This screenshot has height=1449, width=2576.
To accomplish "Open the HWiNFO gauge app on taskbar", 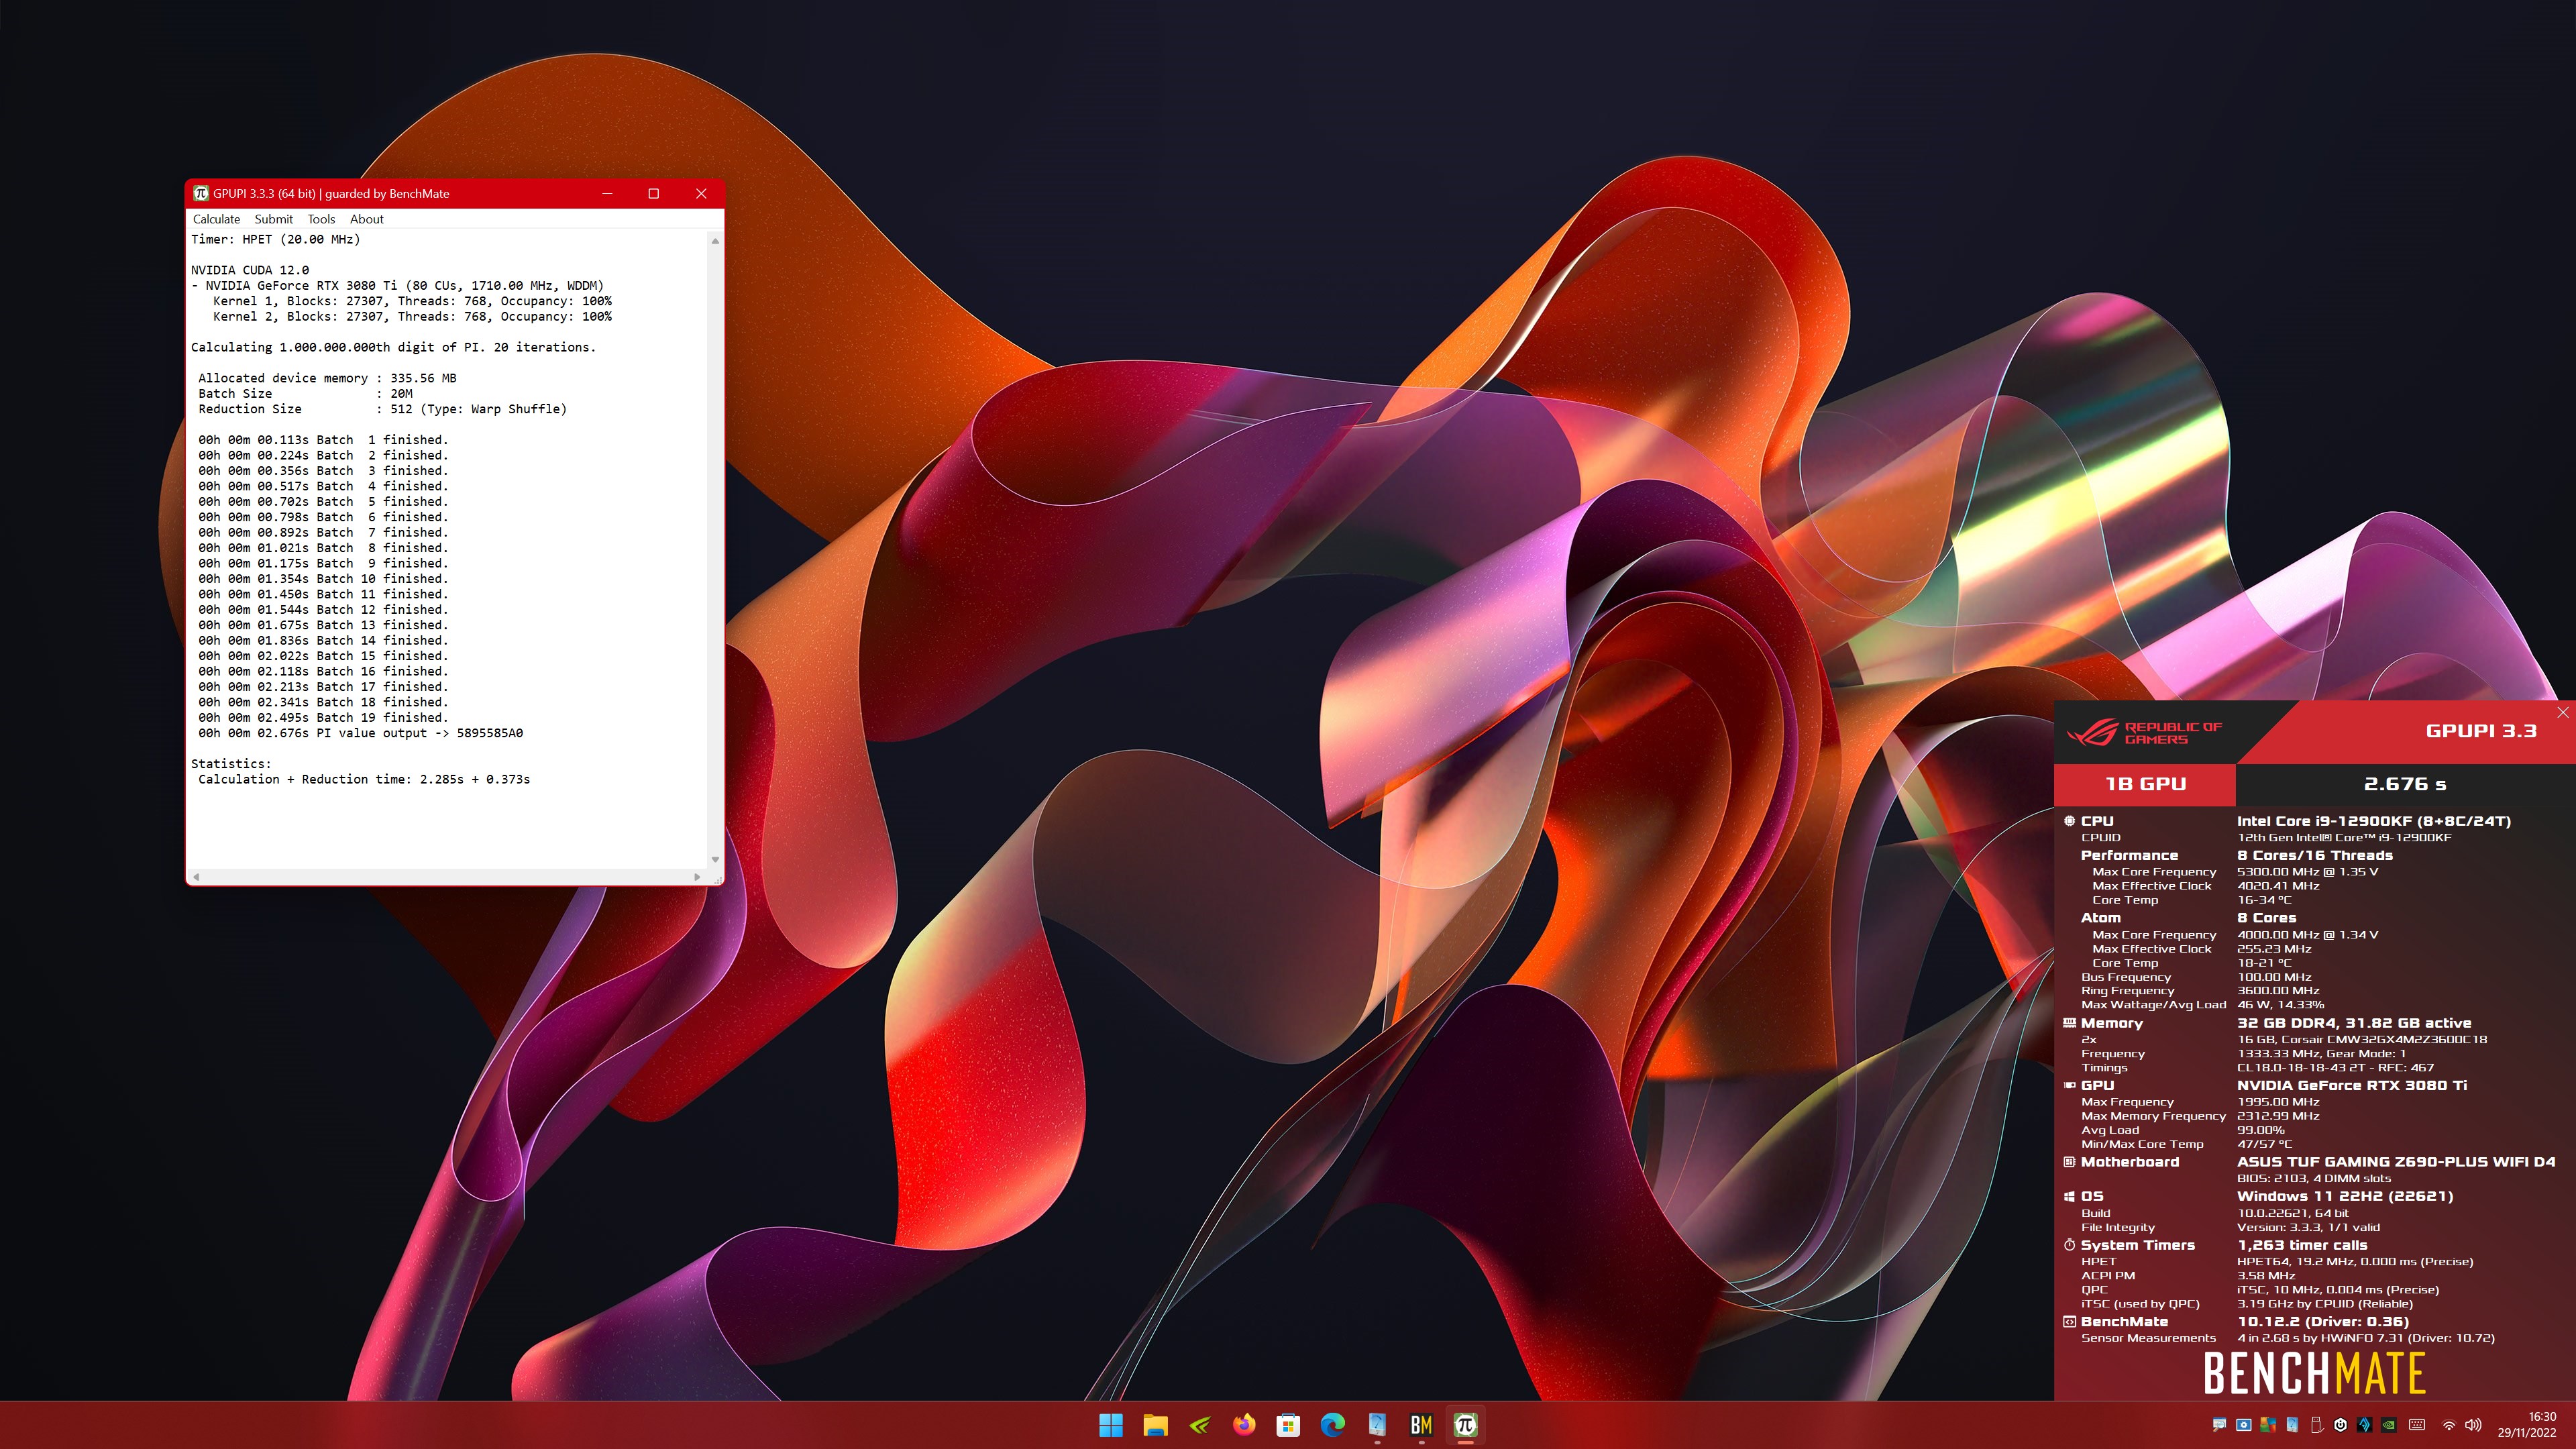I will coord(1377,1425).
